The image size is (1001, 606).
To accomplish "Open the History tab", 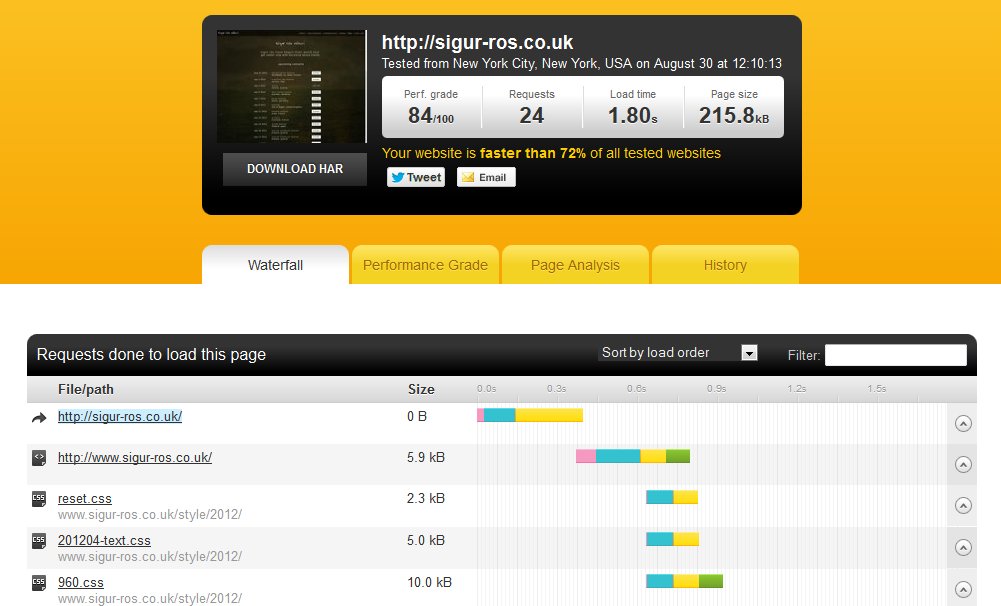I will 725,265.
